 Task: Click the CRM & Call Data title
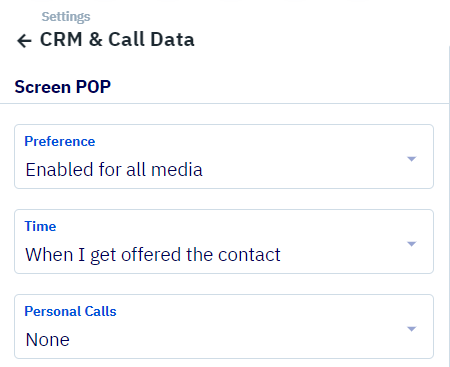point(117,39)
